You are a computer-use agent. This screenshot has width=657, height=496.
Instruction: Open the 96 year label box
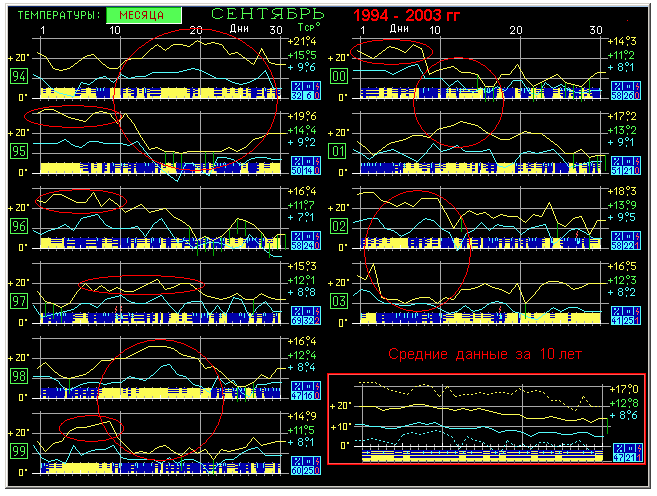[19, 226]
